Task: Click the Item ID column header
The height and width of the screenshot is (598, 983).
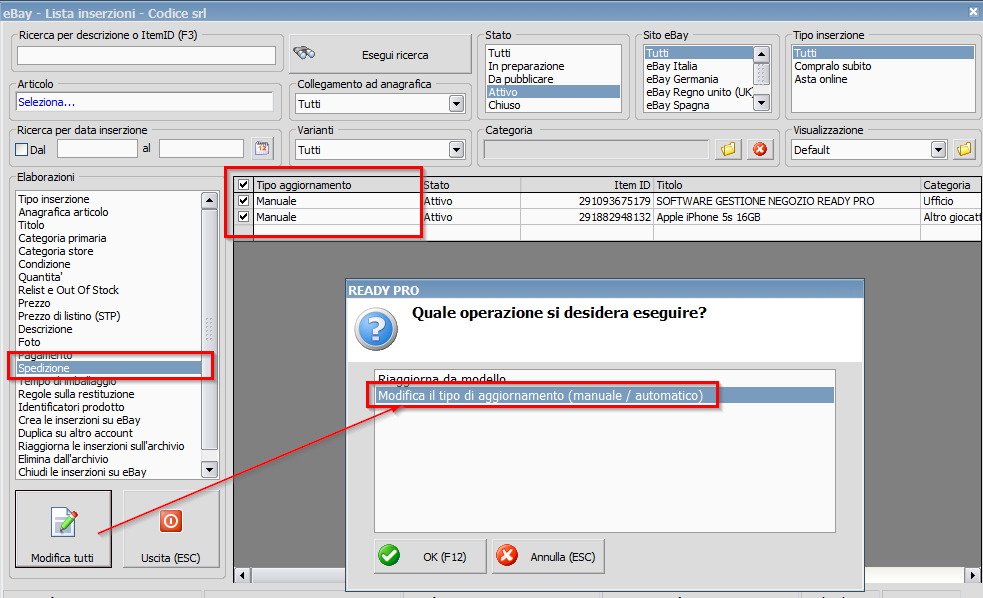Action: [587, 185]
